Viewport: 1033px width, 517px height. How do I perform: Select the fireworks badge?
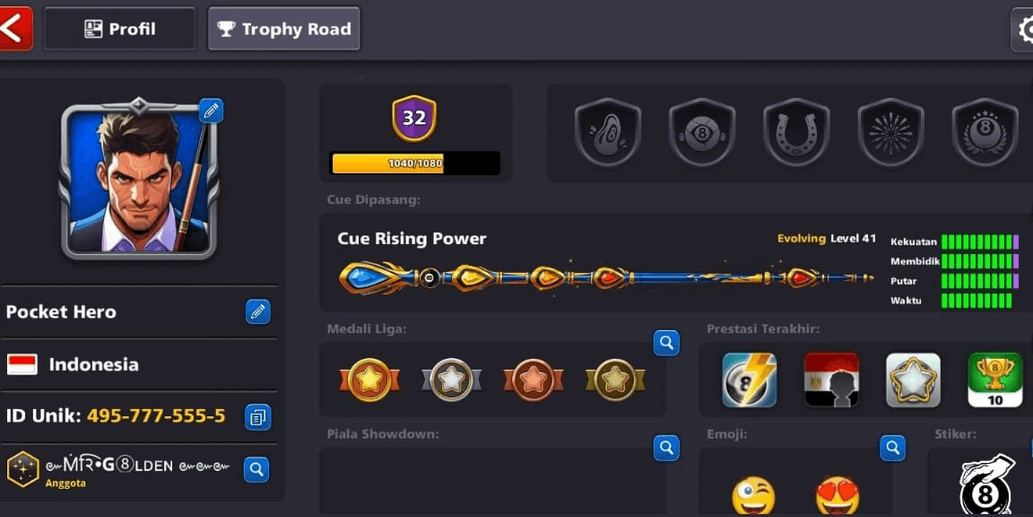pos(890,132)
